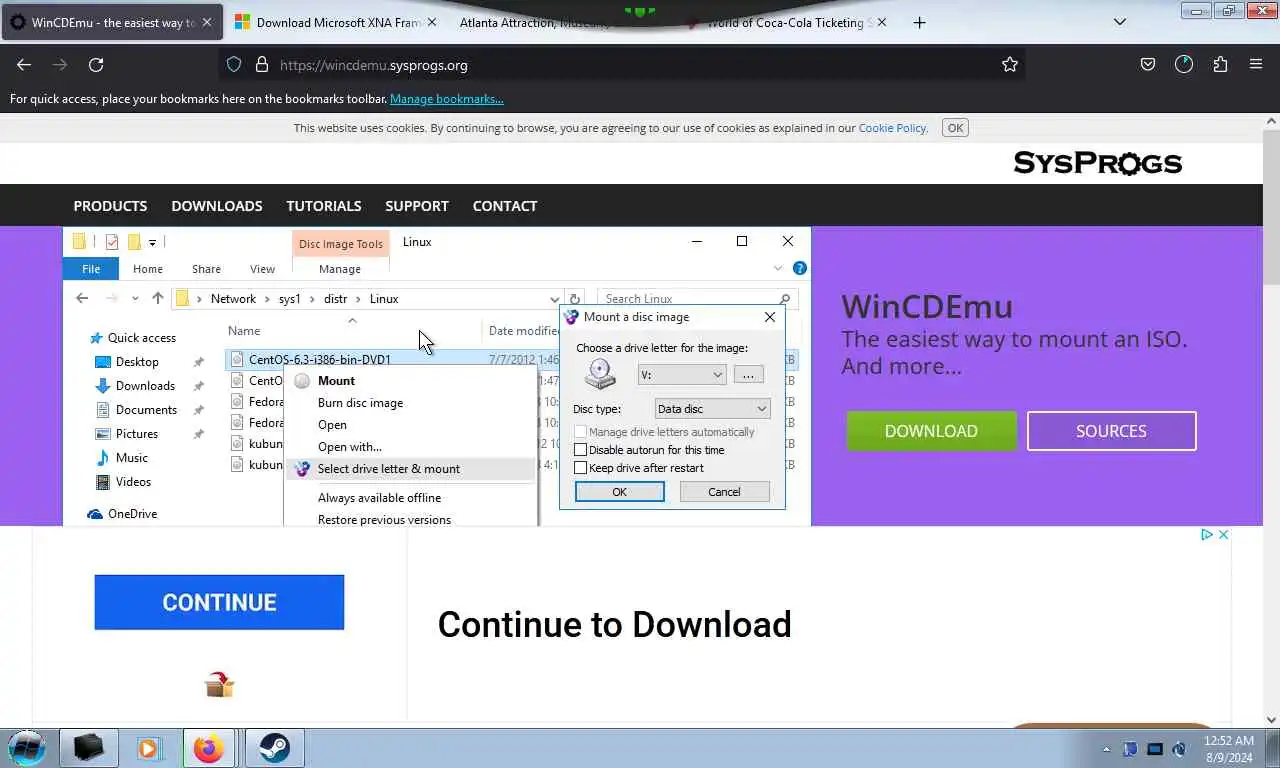The height and width of the screenshot is (768, 1280).
Task: Open the Firefox account icon
Action: [1184, 64]
